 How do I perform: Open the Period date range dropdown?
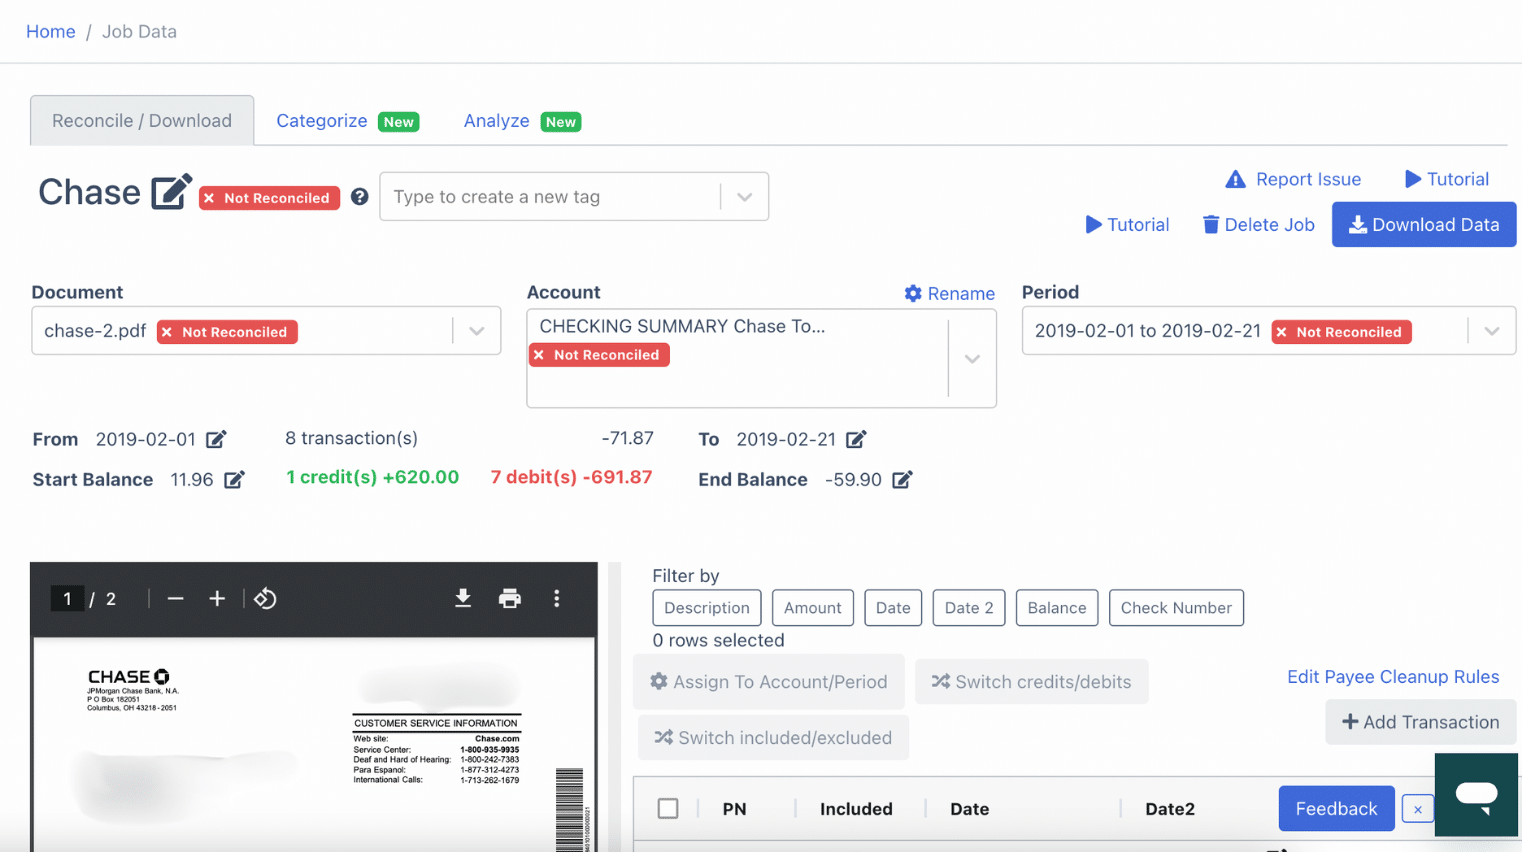[1491, 330]
